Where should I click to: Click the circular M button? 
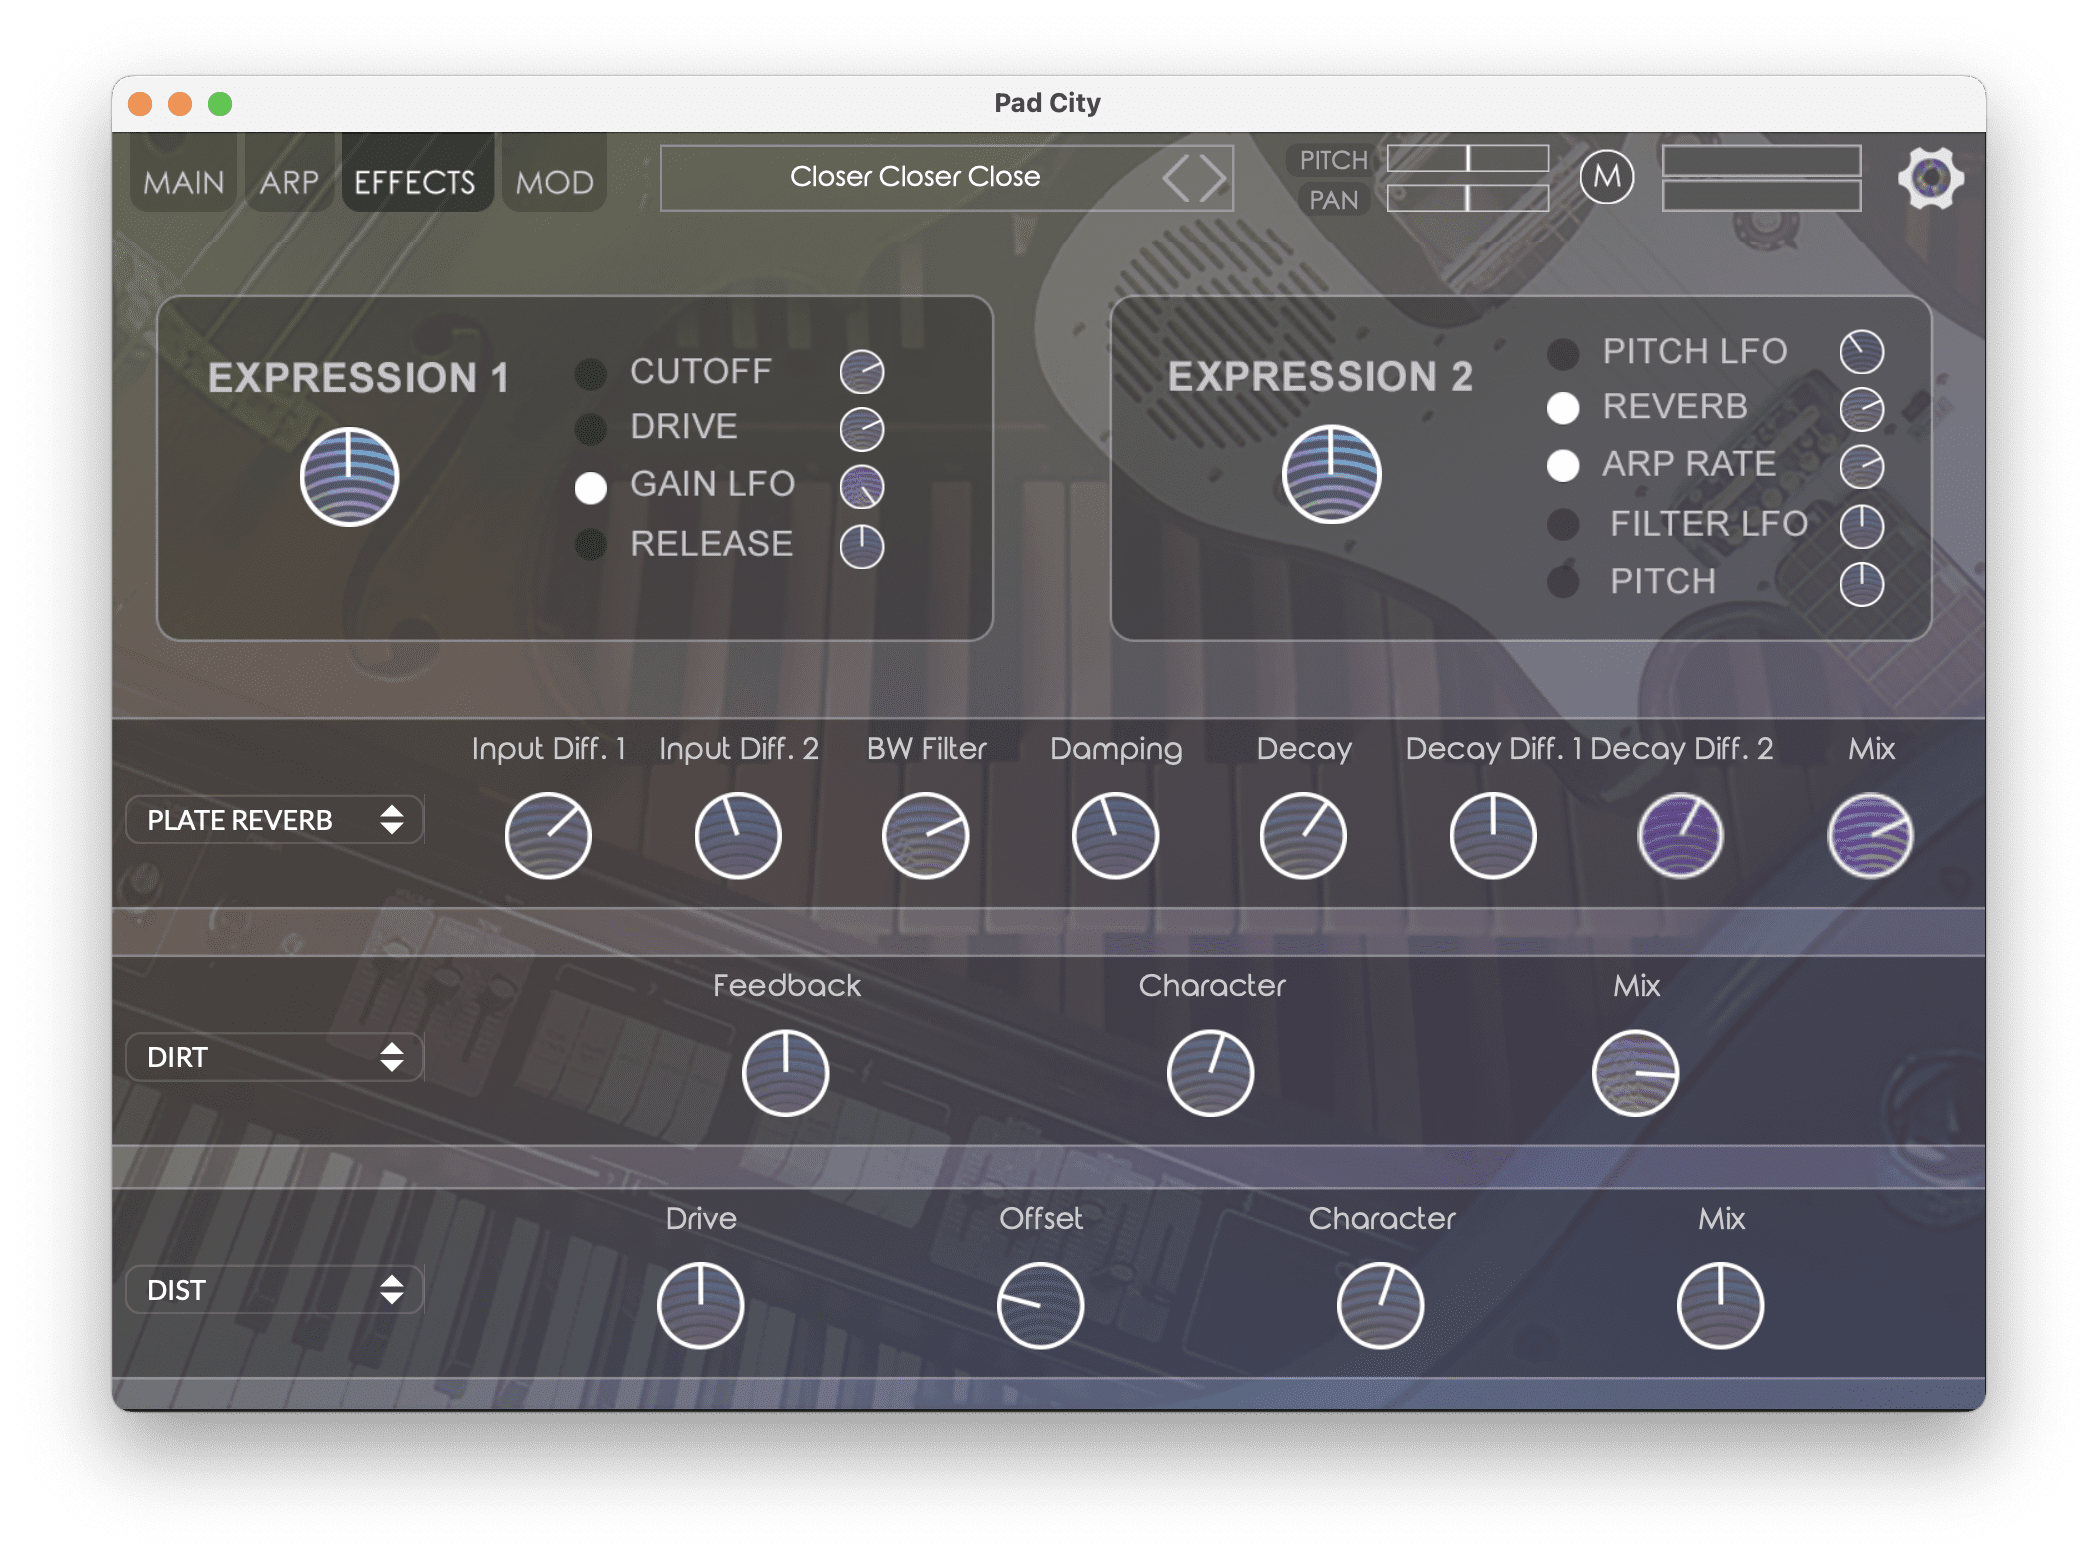pyautogui.click(x=1606, y=178)
